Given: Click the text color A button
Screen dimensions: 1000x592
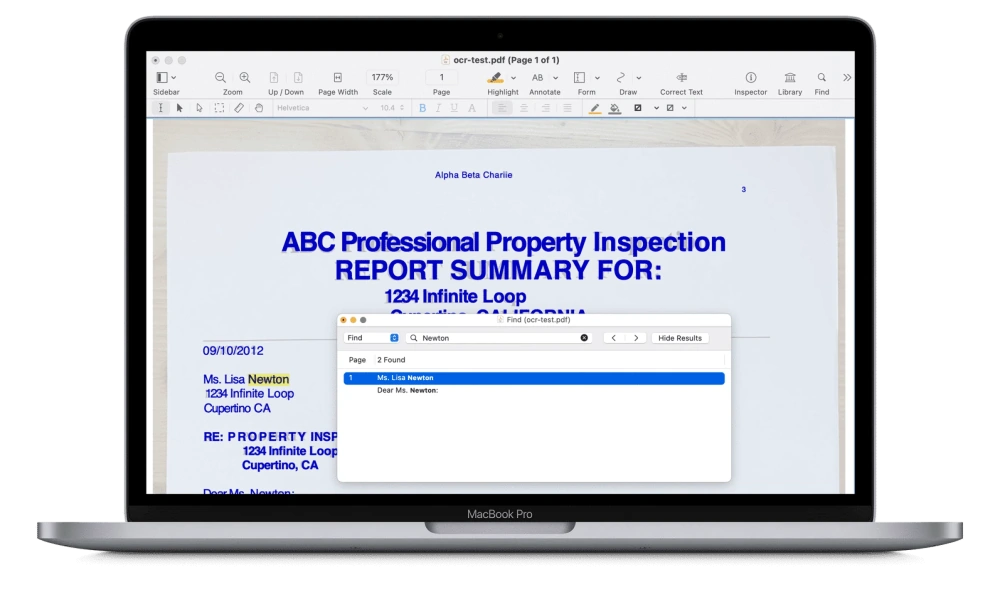Looking at the screenshot, I should click(x=472, y=108).
